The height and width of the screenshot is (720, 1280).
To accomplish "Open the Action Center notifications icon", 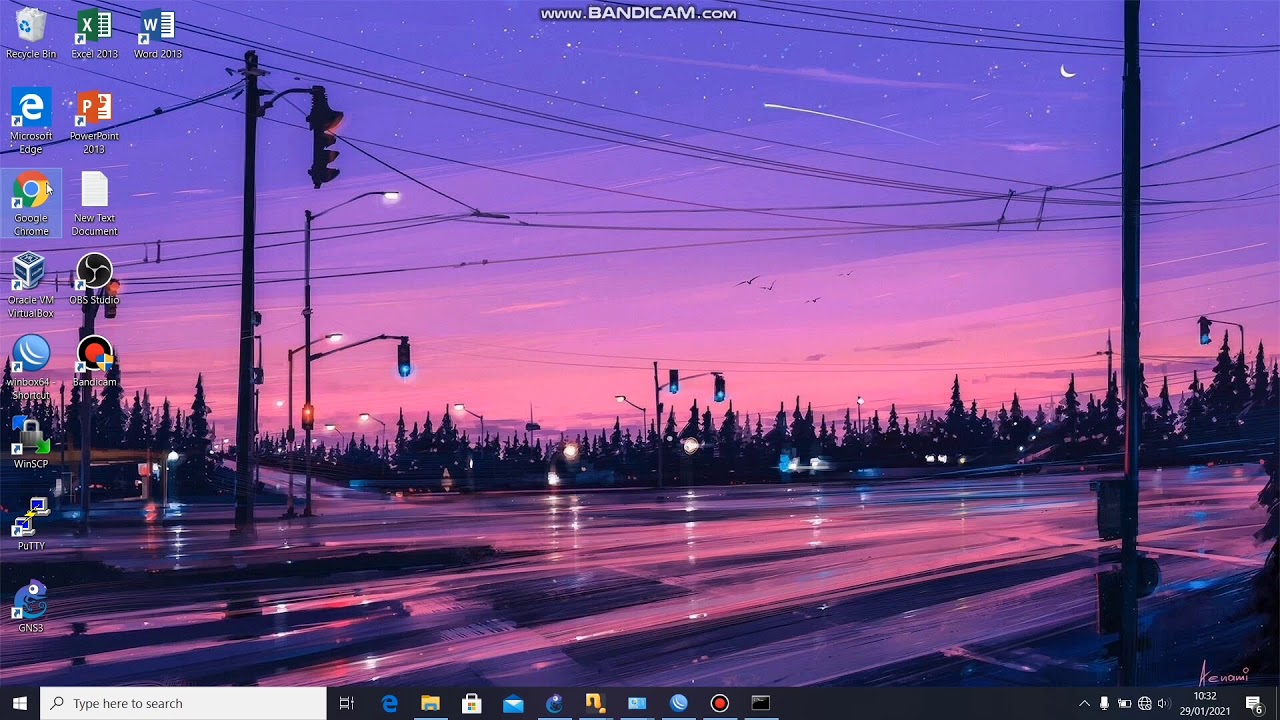I will pyautogui.click(x=1254, y=703).
